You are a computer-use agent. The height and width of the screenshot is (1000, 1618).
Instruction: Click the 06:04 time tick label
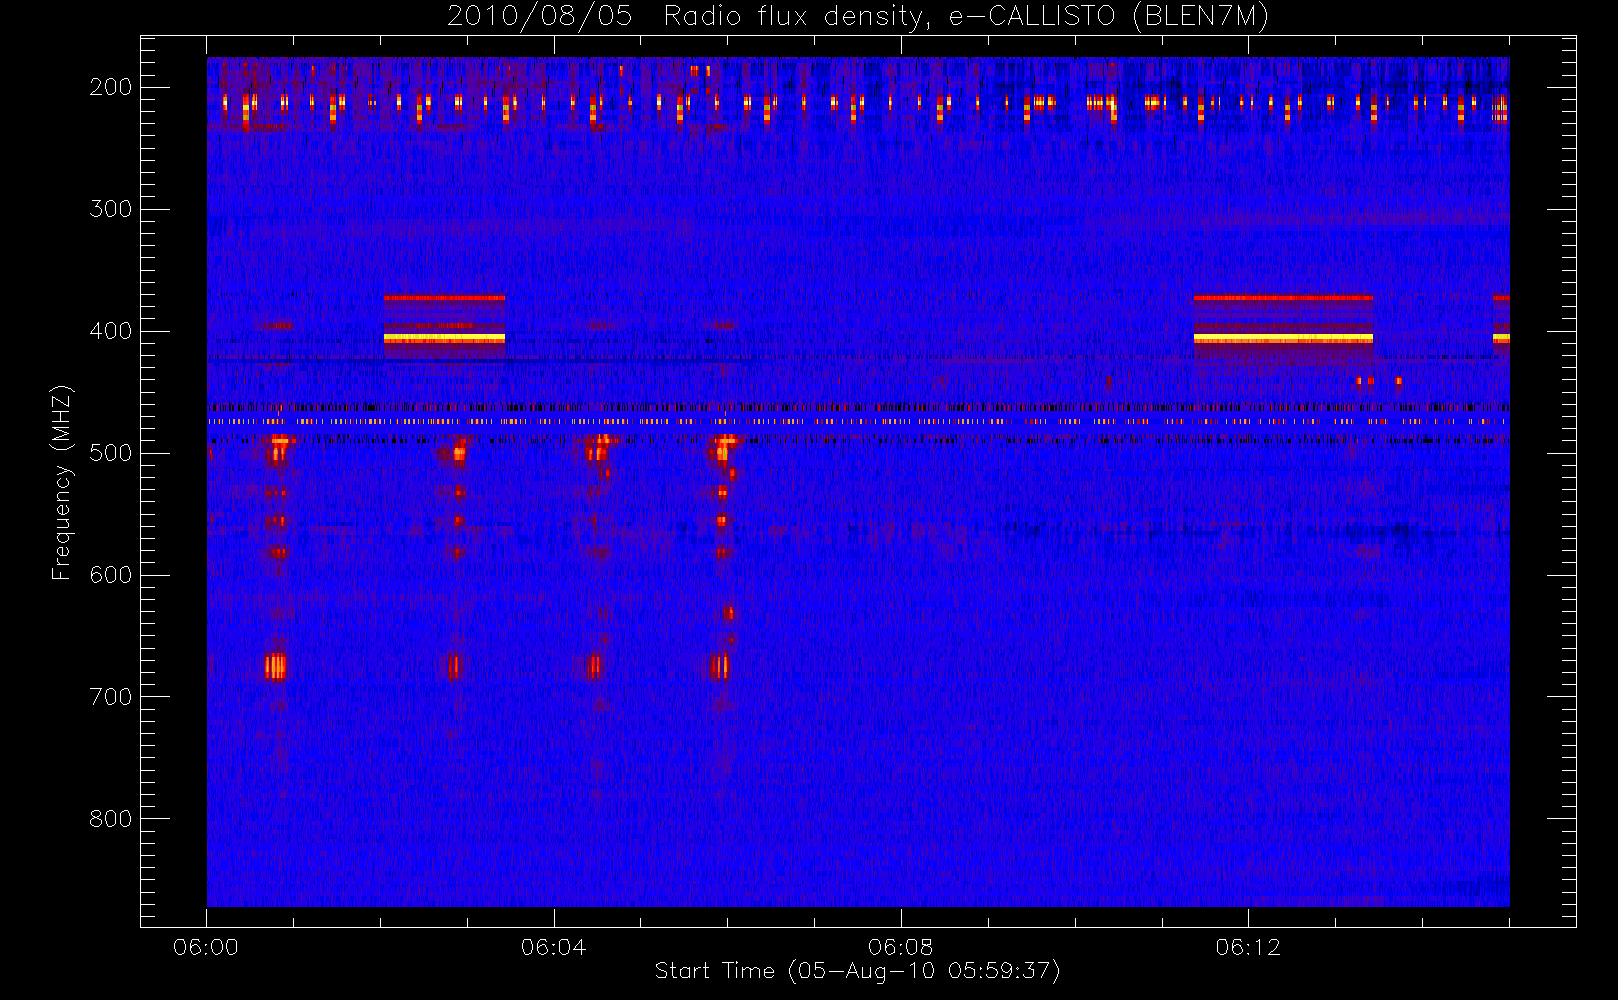point(553,947)
